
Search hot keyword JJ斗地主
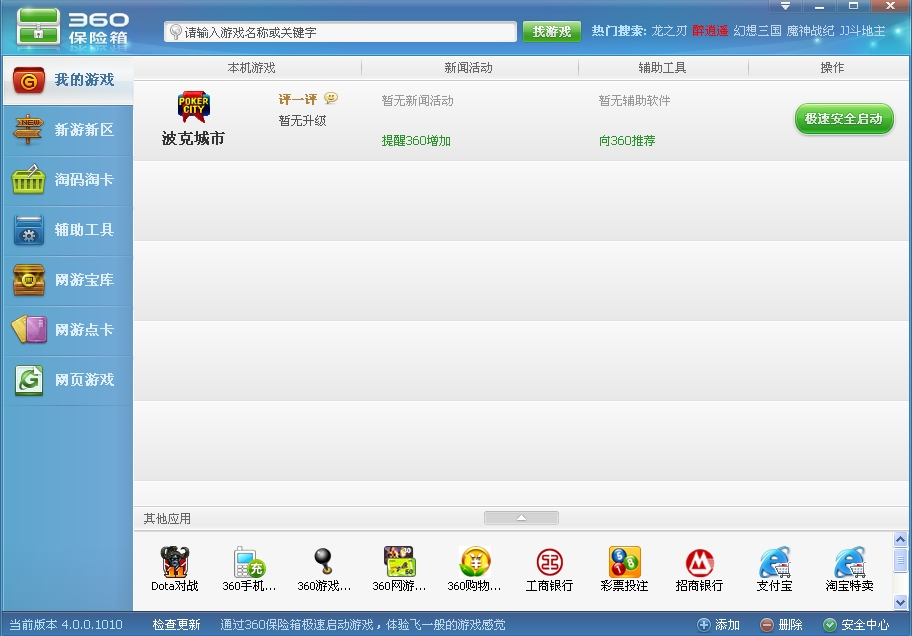[x=862, y=31]
